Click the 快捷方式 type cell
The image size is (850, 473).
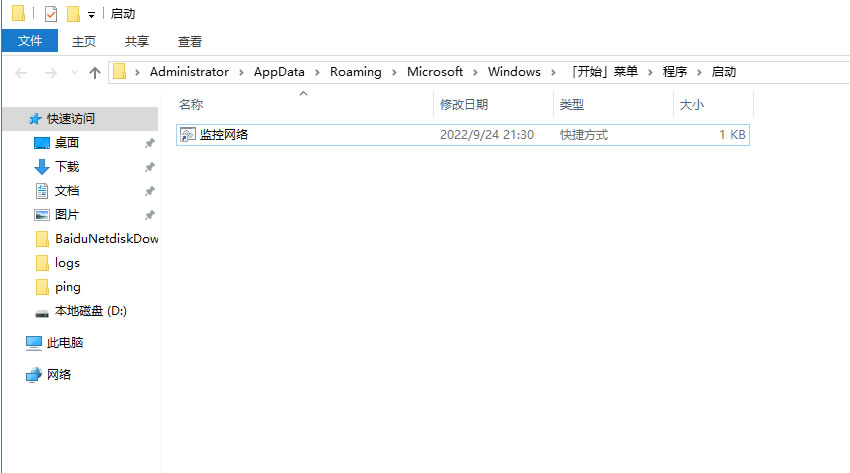584,135
